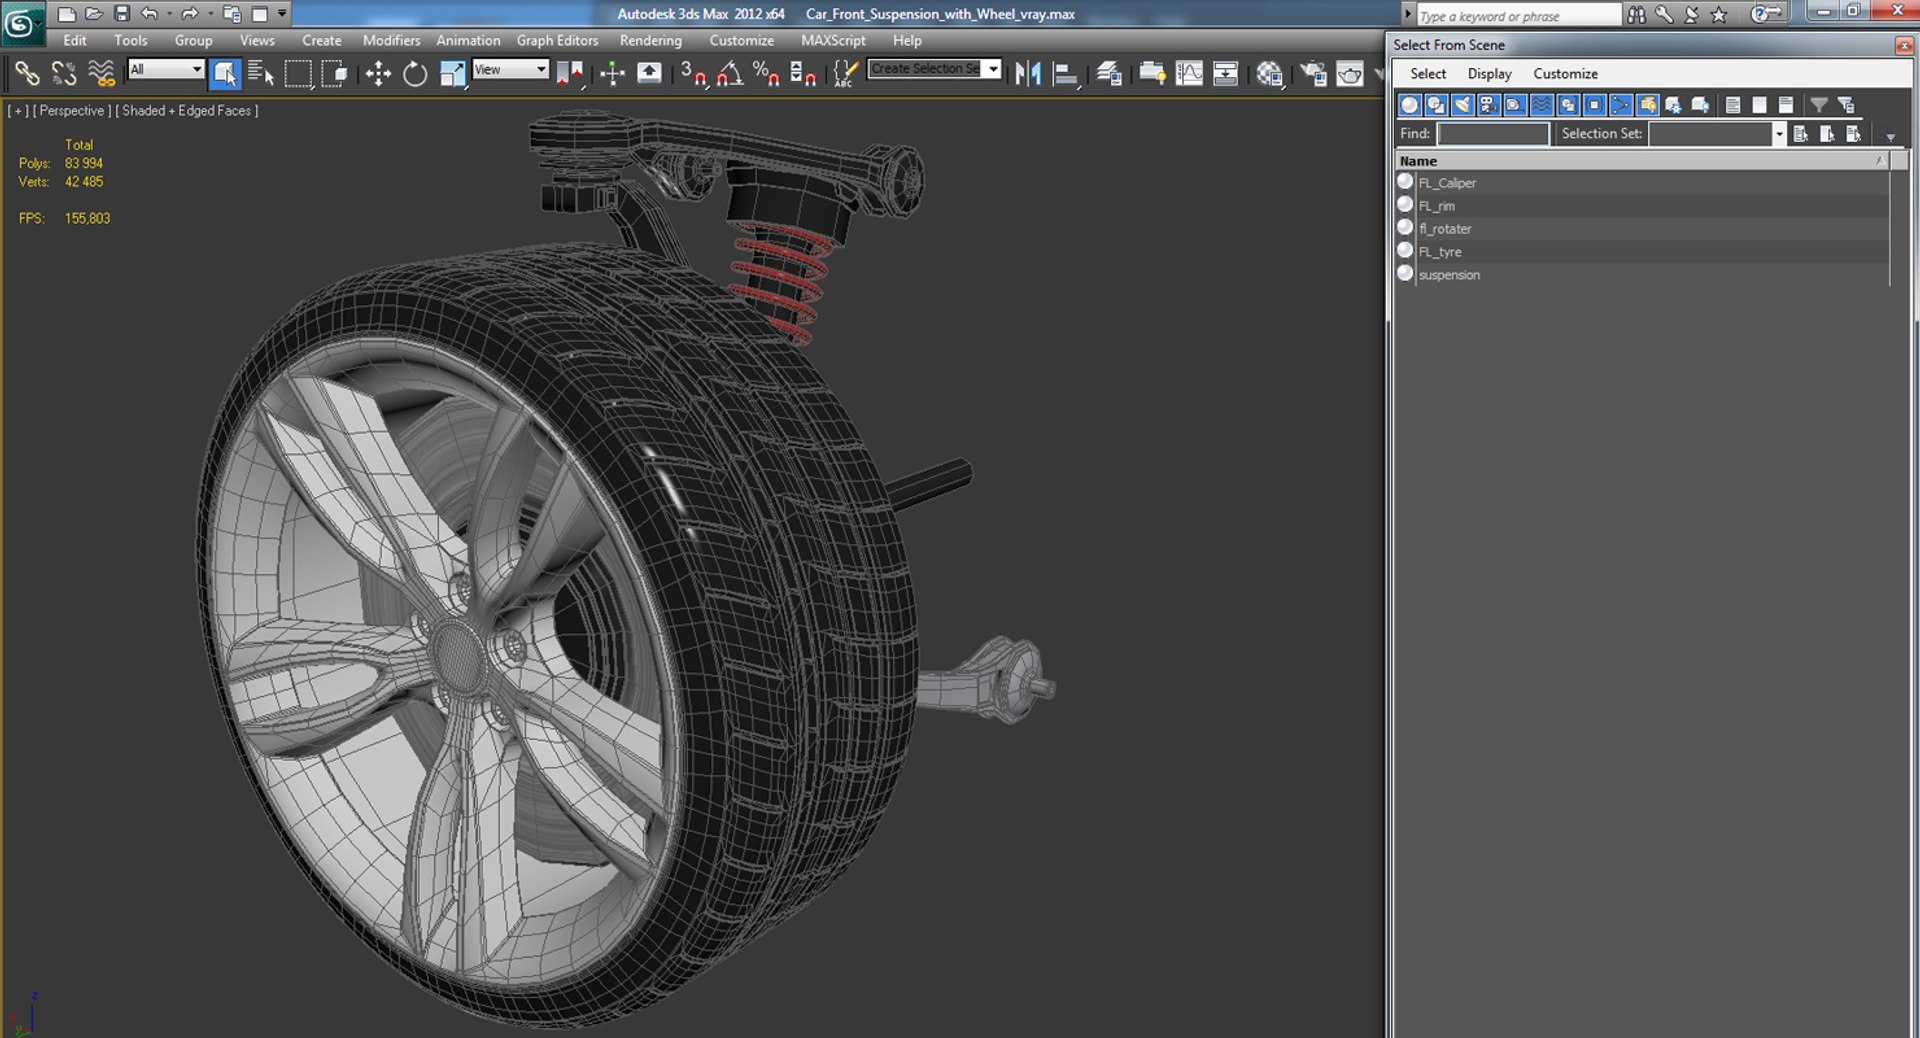1920x1038 pixels.
Task: Toggle Display Bone Objects filter
Action: (1621, 105)
